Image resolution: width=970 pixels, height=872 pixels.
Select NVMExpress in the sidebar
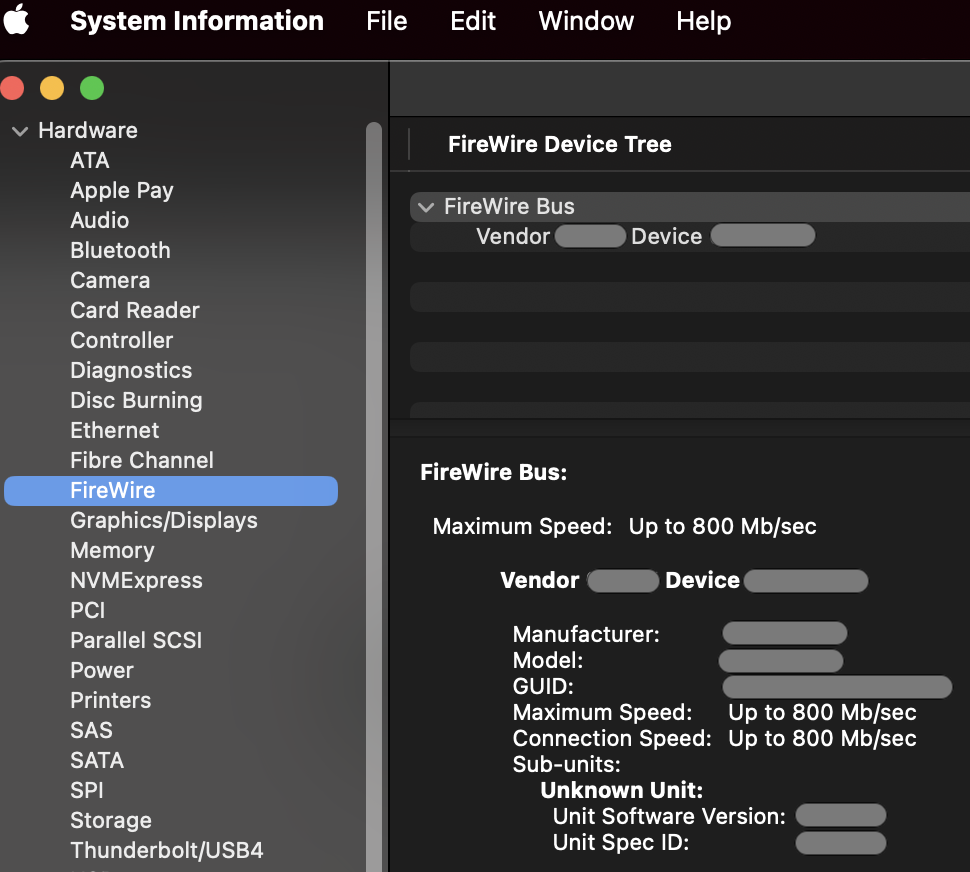tap(136, 580)
